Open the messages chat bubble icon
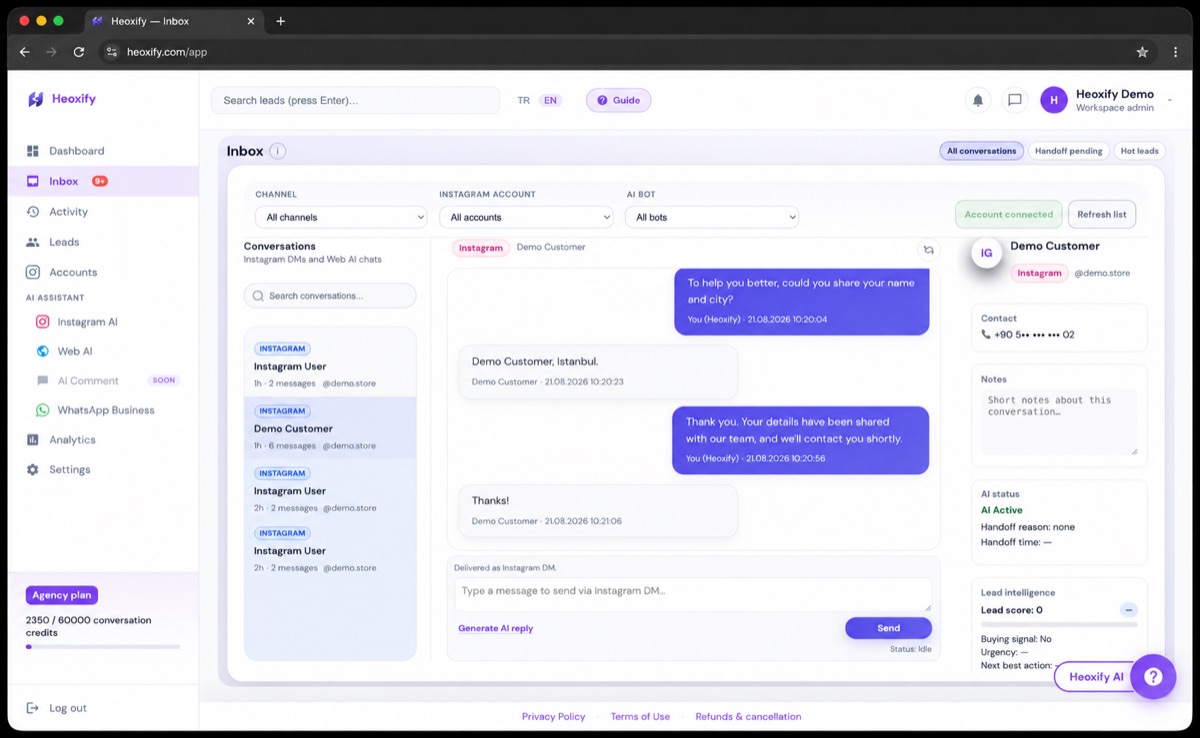Viewport: 1200px width, 738px height. (1014, 100)
